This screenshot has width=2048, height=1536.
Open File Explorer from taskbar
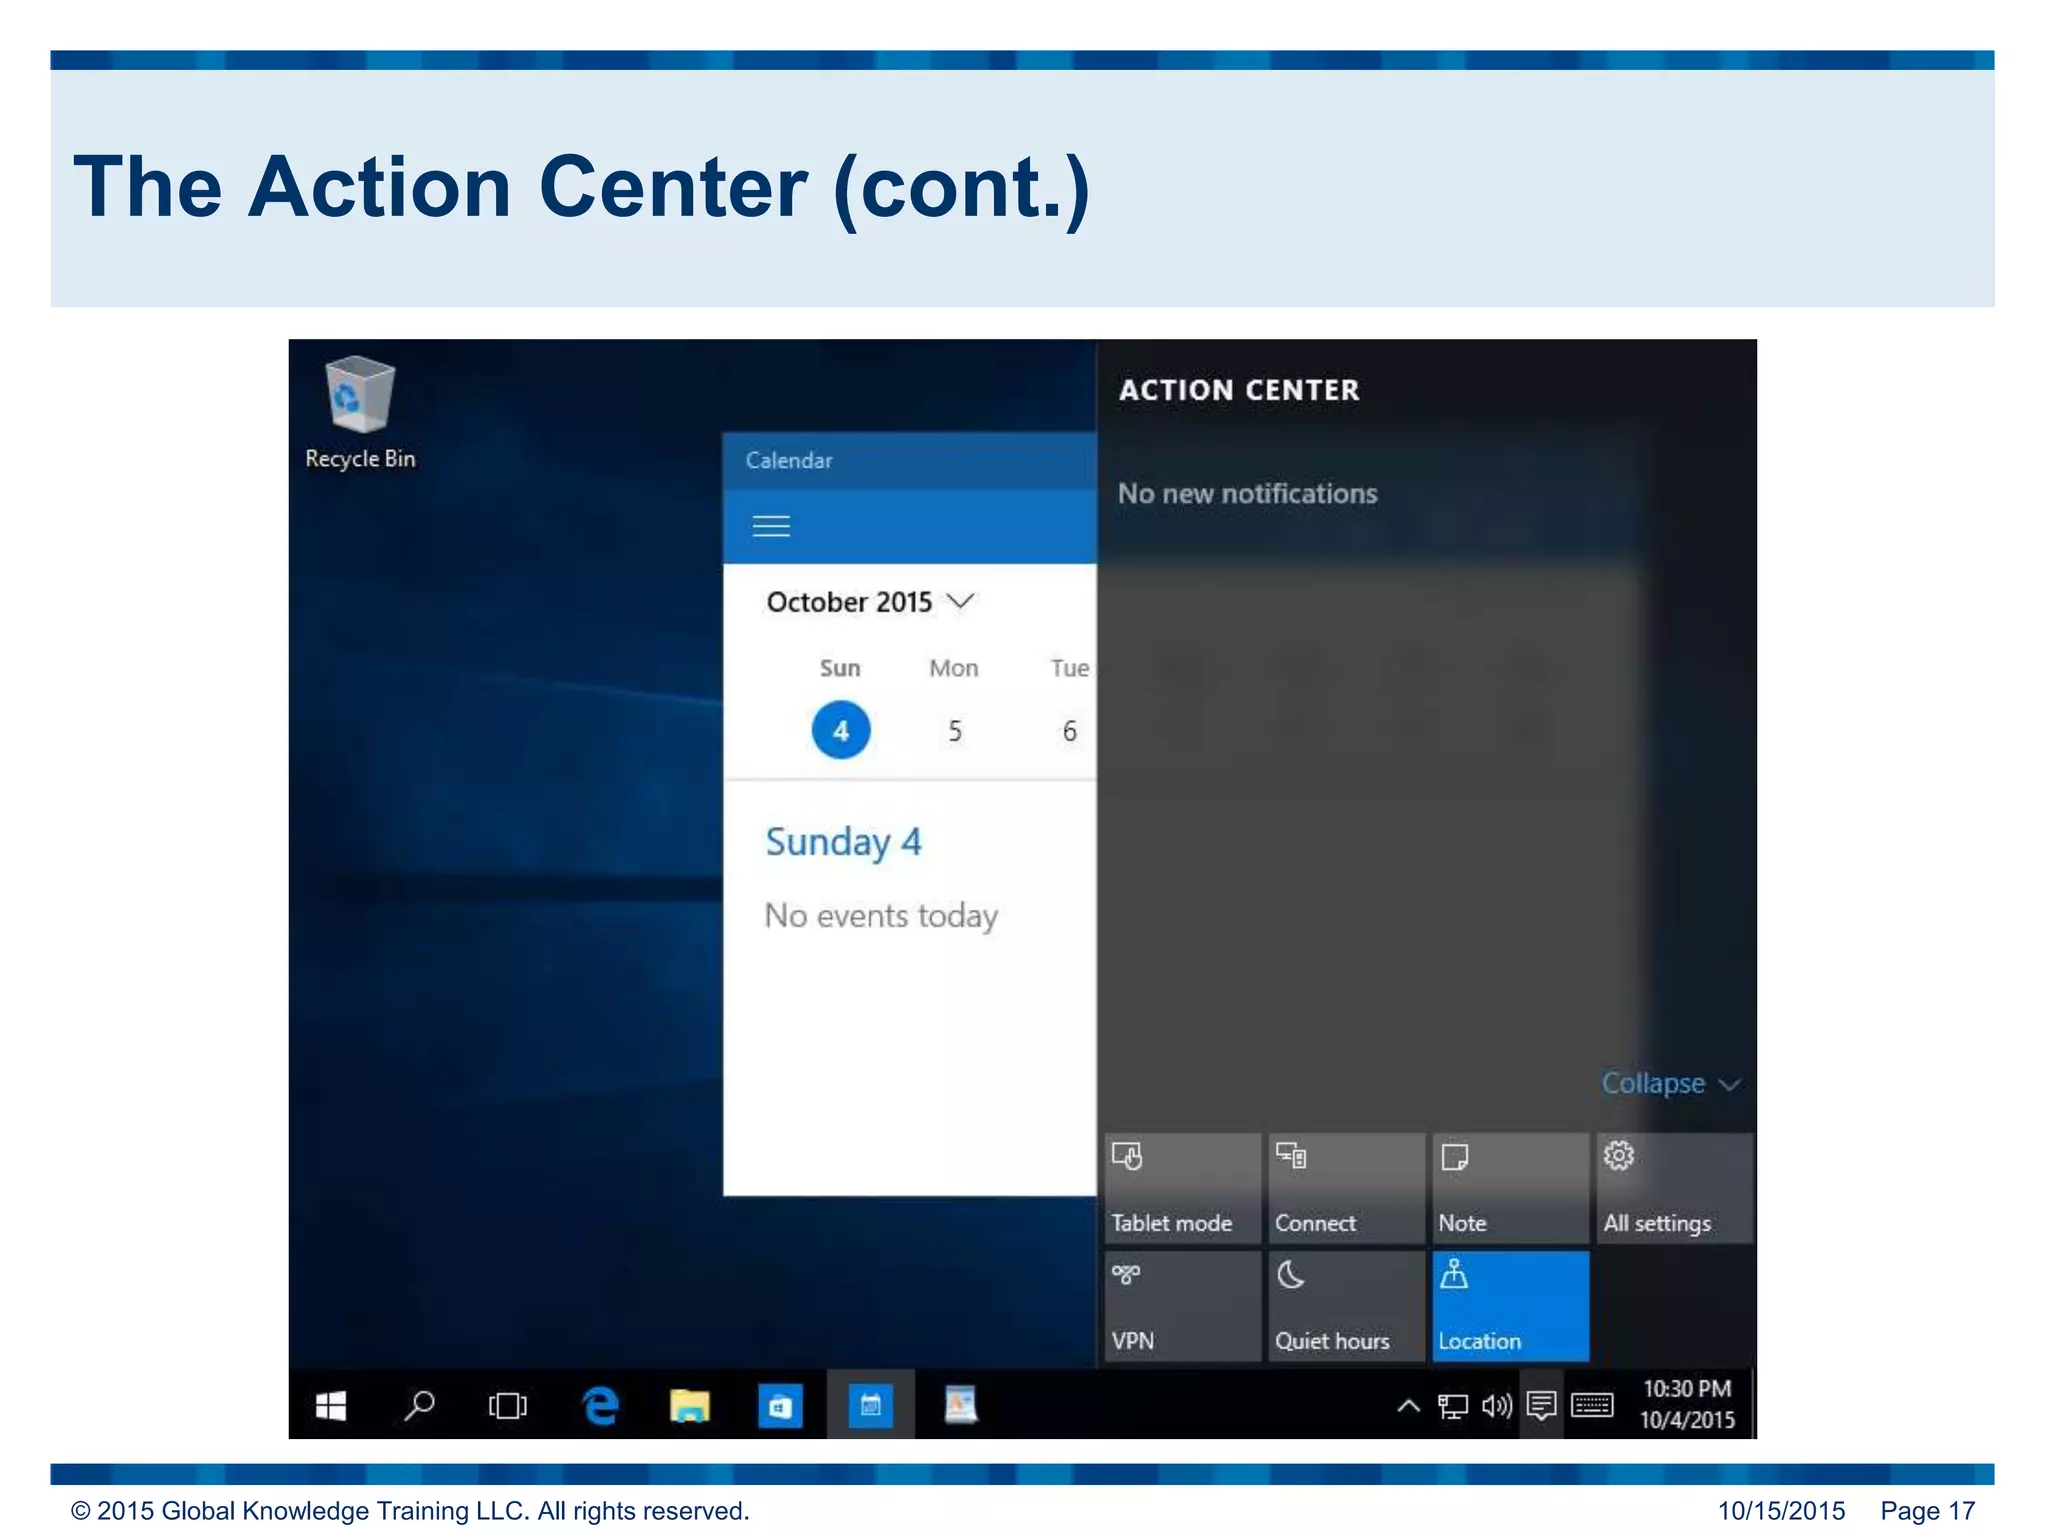tap(689, 1405)
